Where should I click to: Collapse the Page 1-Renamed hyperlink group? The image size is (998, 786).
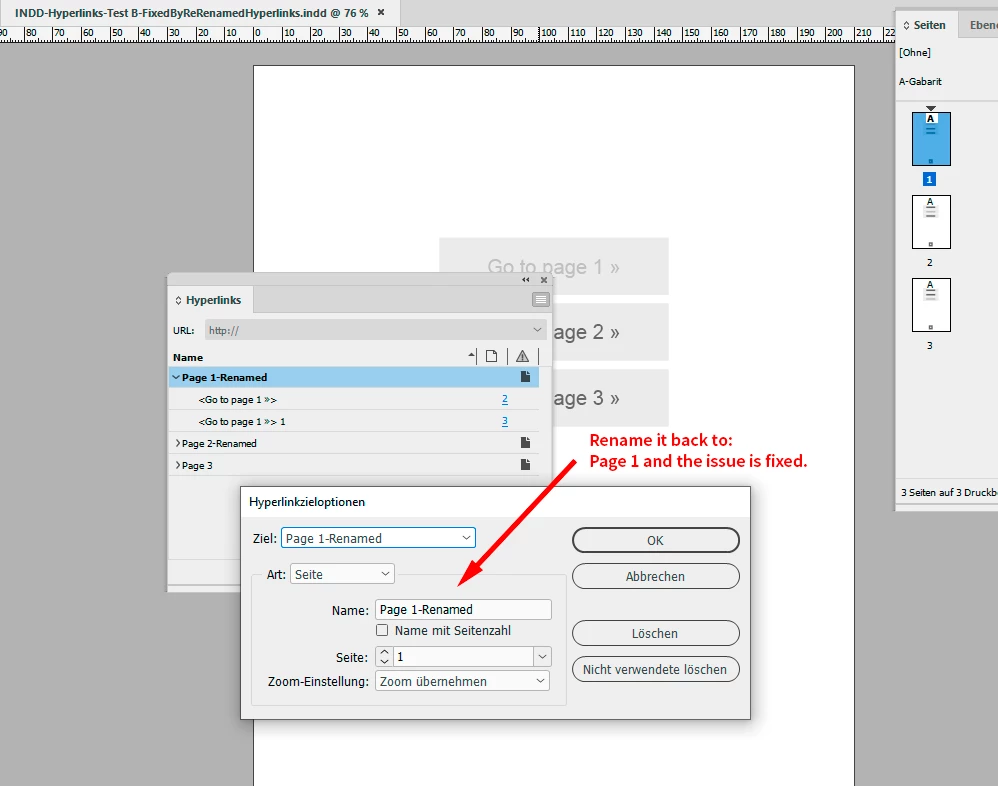[x=176, y=377]
